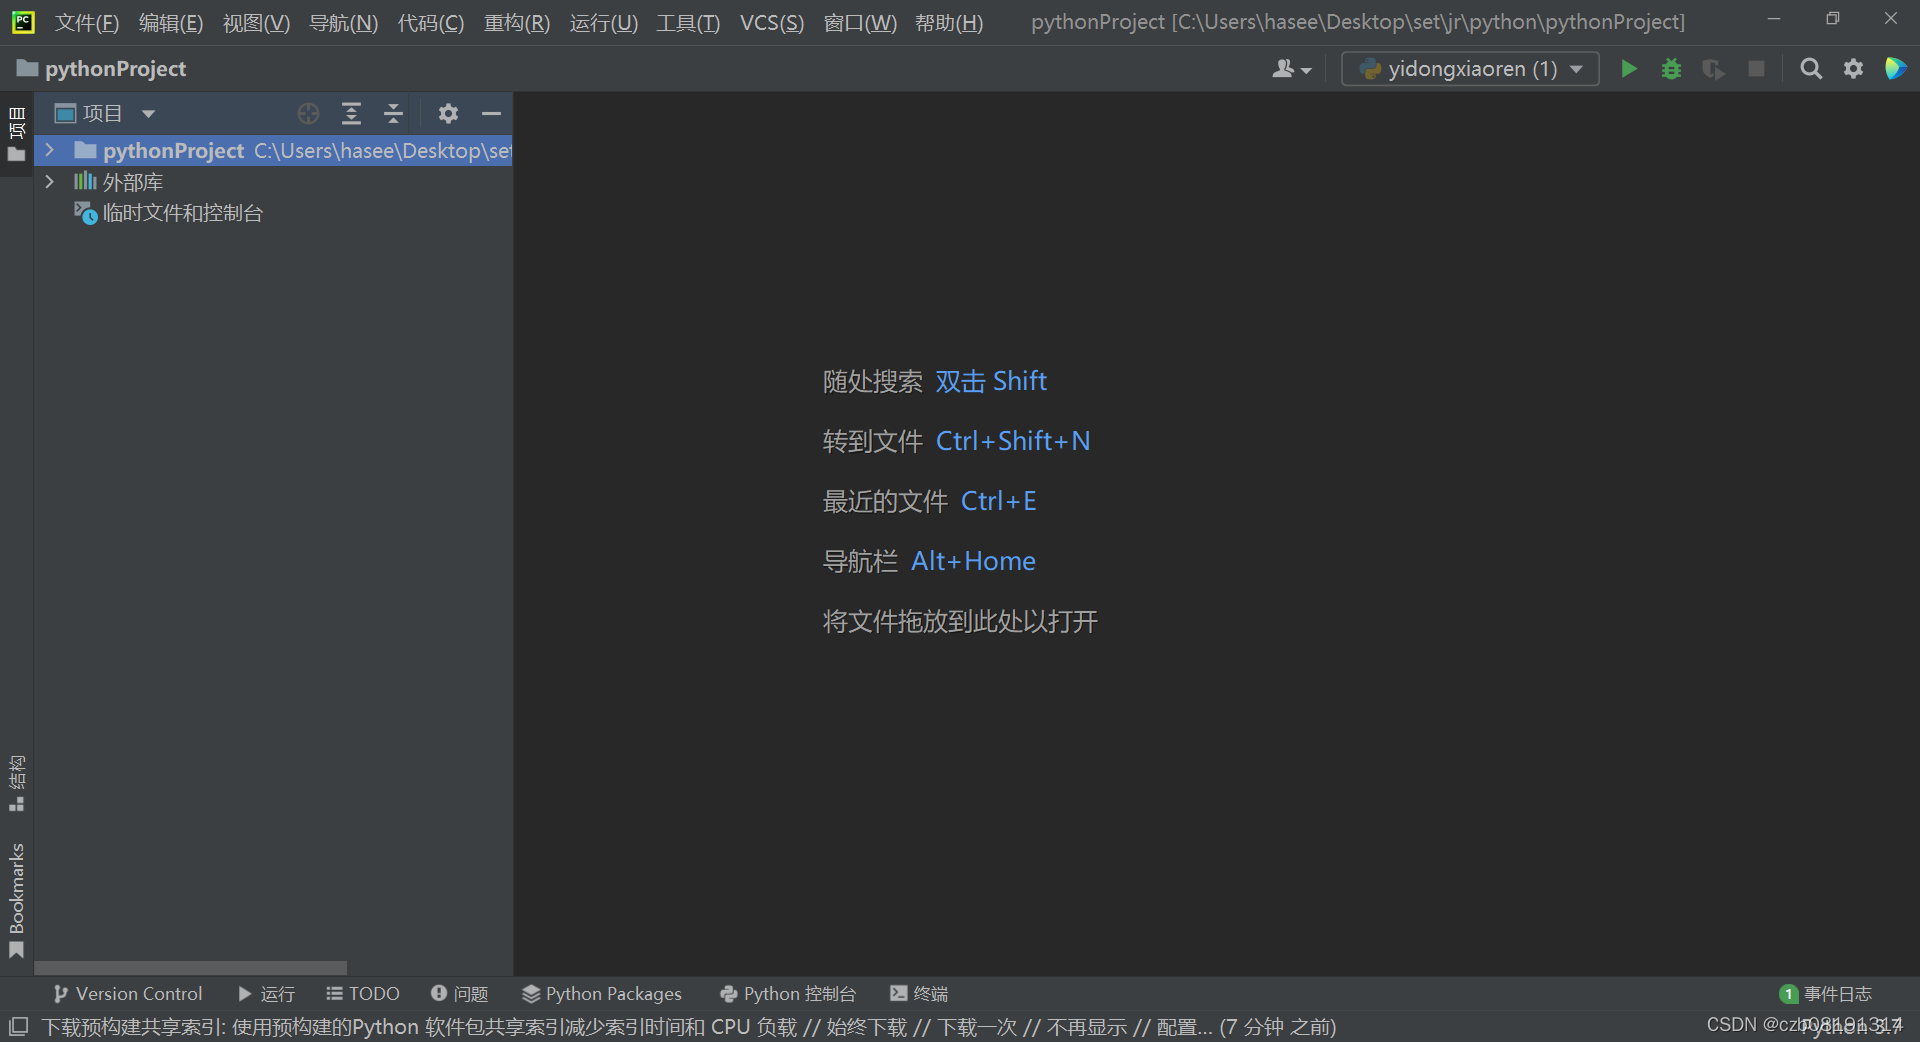
Task: Click 下载预构建共享索引 status bar notification
Action: point(689,1027)
